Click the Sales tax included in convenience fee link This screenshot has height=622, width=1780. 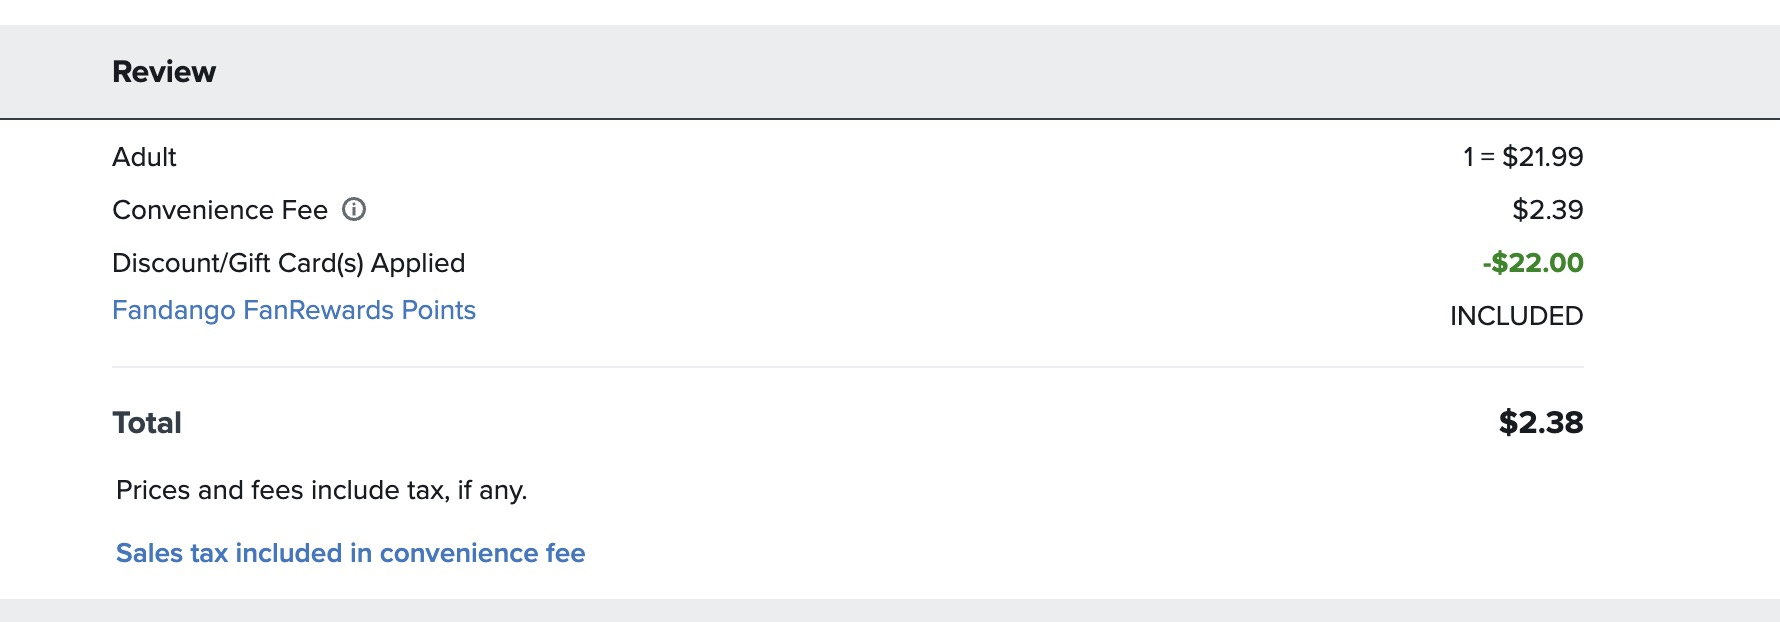click(350, 553)
